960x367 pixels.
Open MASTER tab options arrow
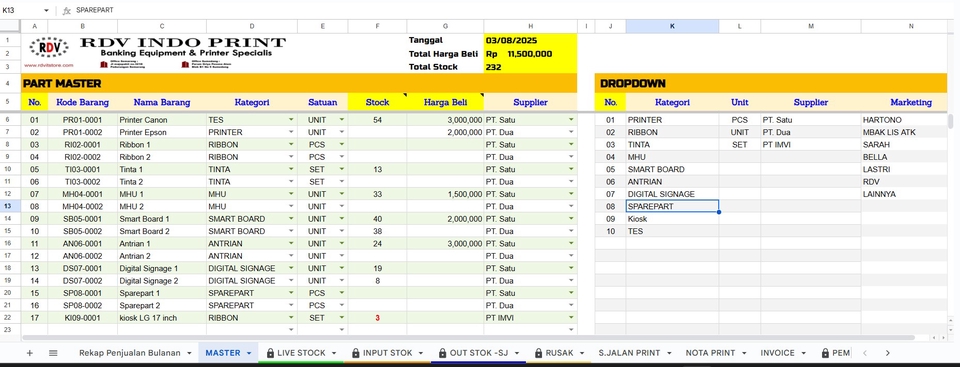[249, 353]
